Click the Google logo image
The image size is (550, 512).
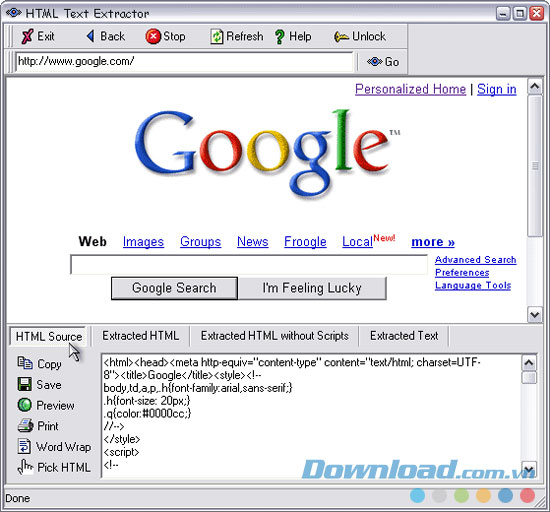[267, 154]
